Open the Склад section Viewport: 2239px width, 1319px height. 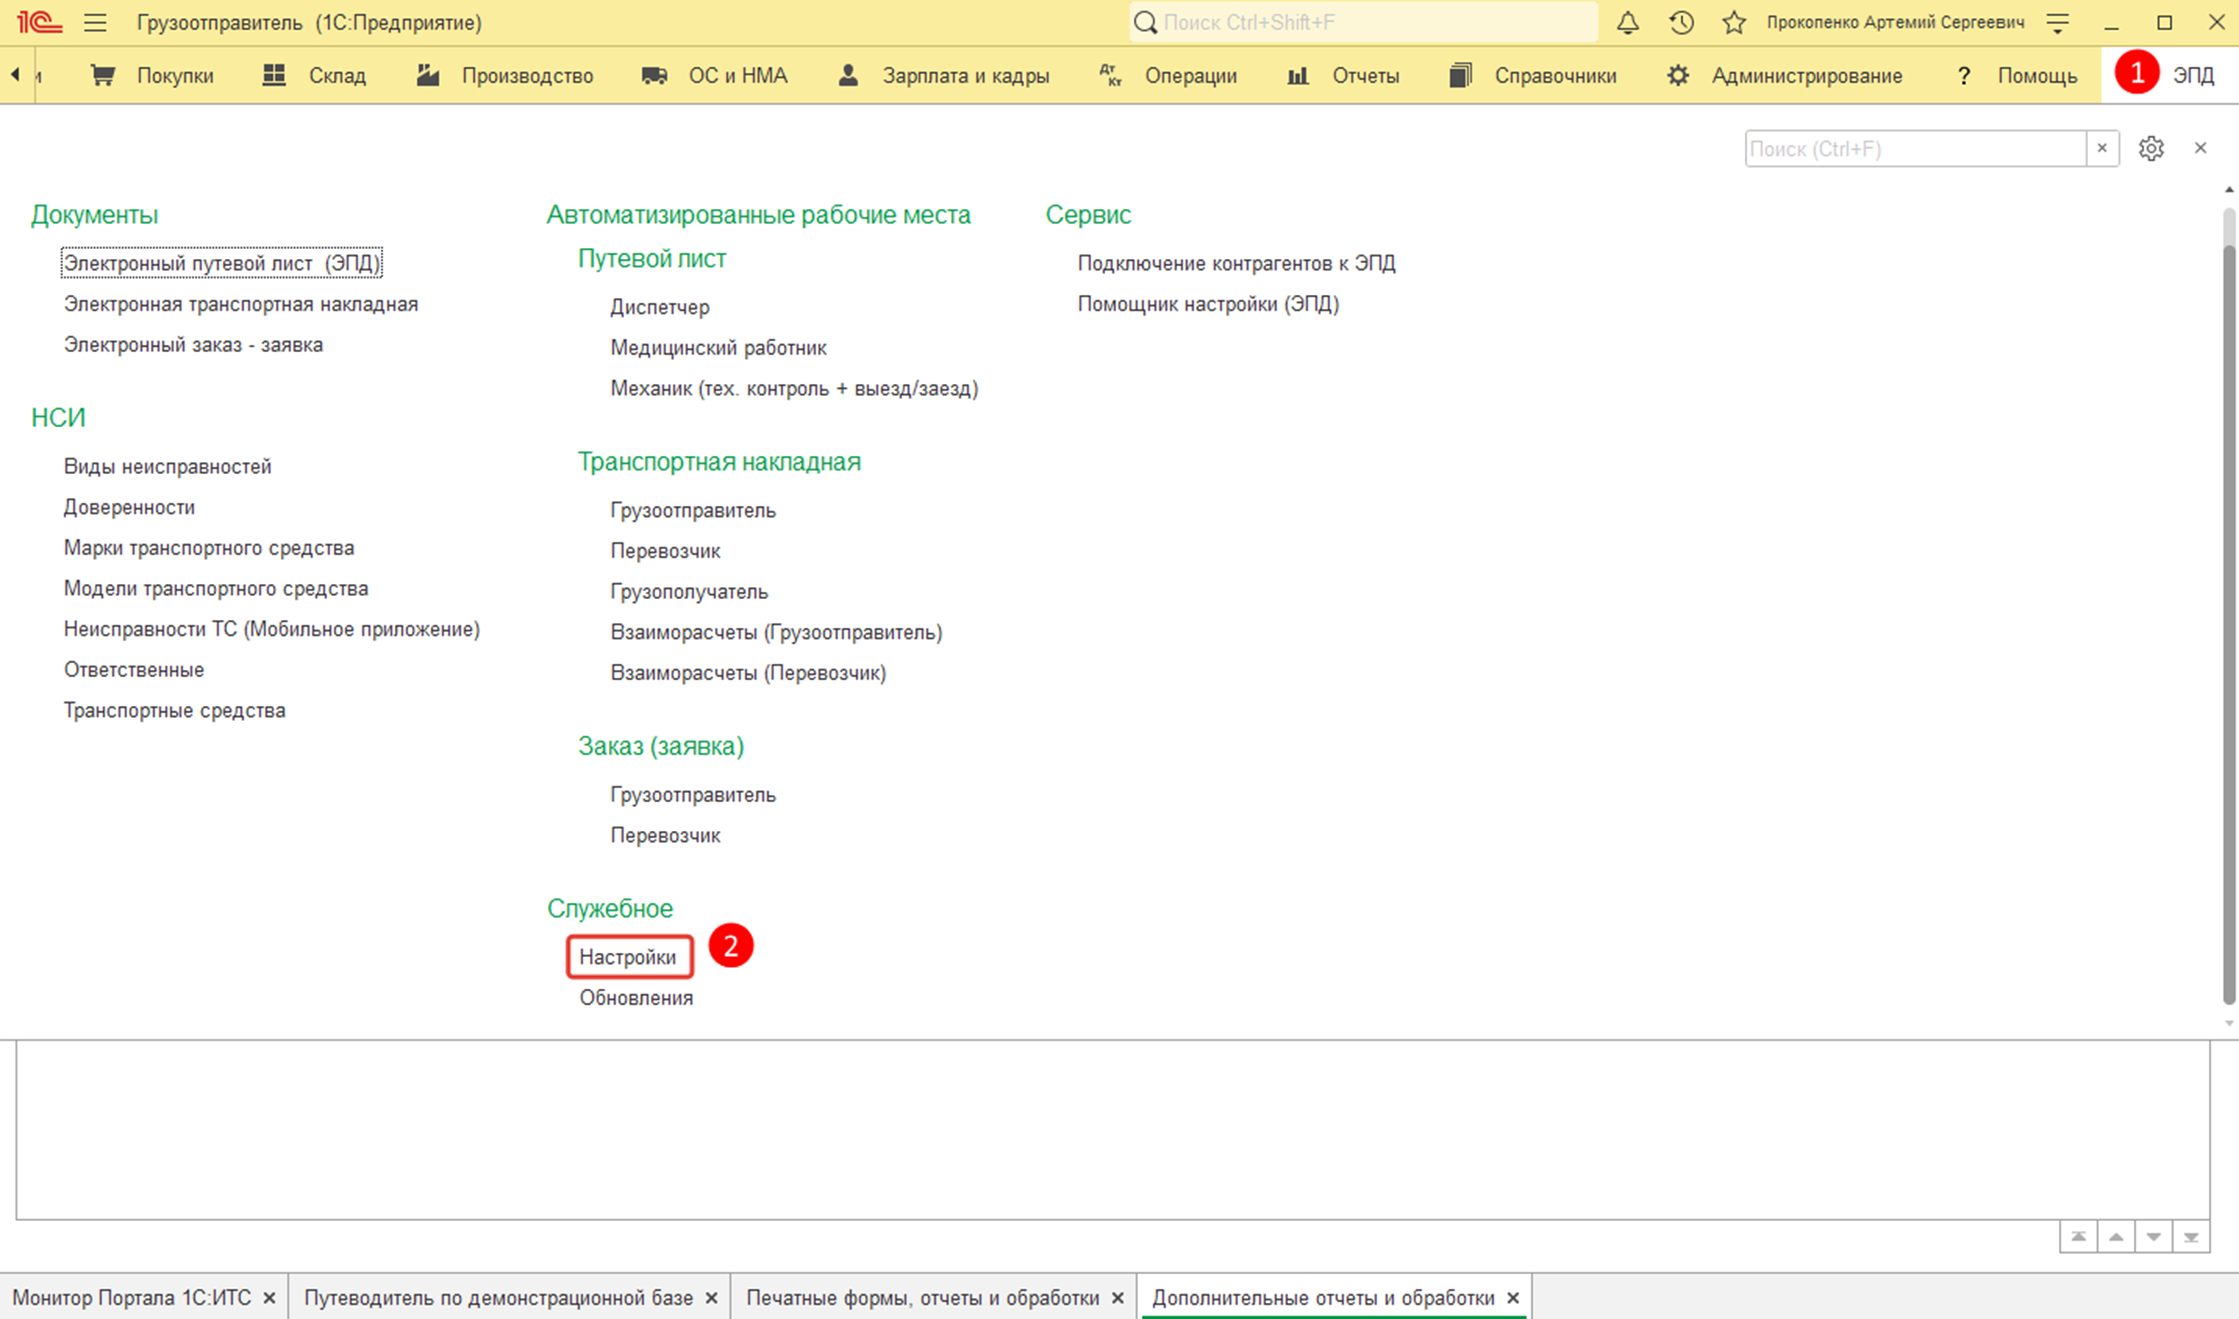(337, 75)
